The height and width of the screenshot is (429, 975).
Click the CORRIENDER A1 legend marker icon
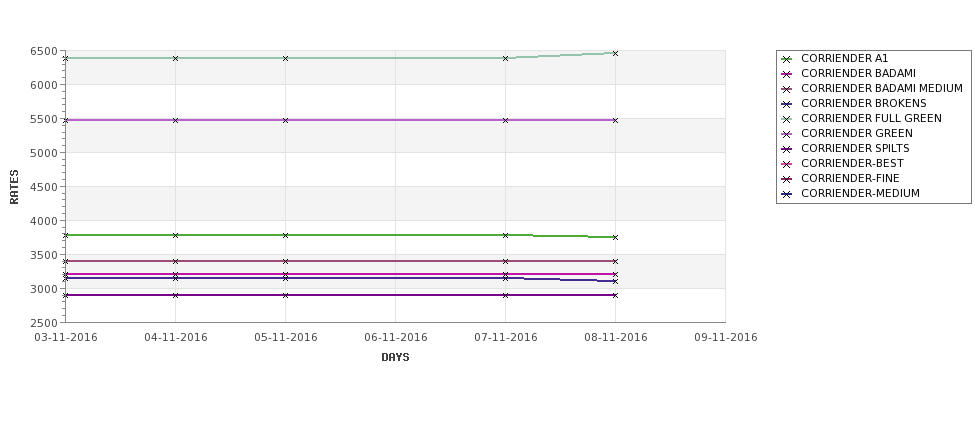point(787,59)
